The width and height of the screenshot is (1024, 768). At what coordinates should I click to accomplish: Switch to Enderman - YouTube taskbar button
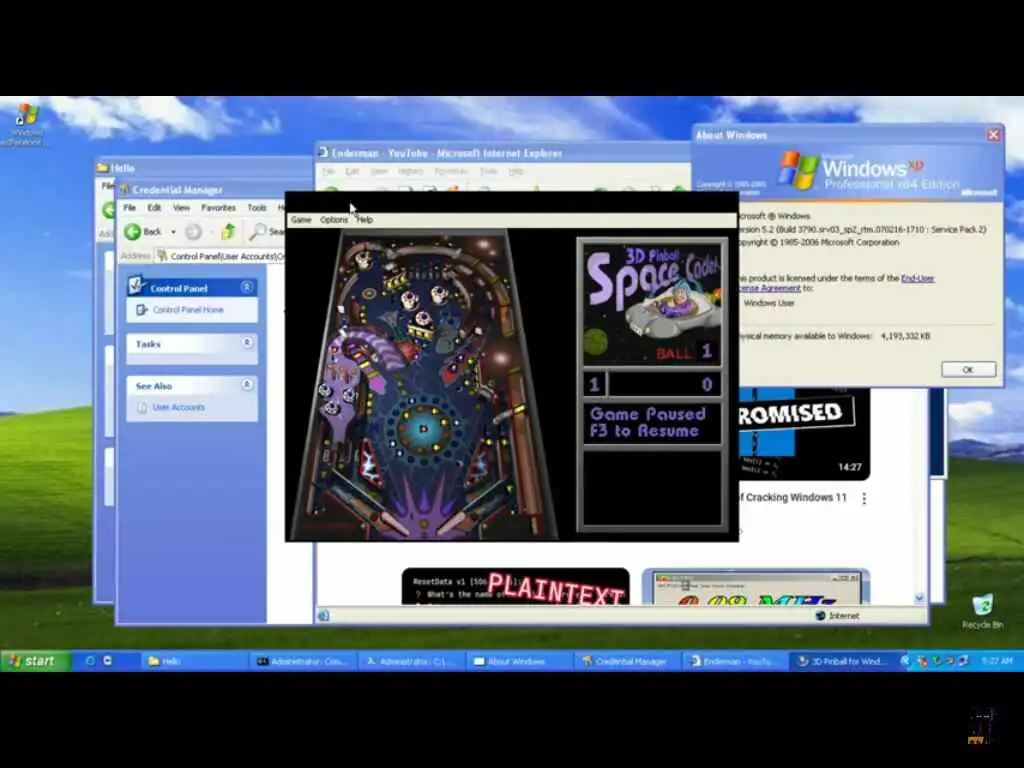[735, 662]
